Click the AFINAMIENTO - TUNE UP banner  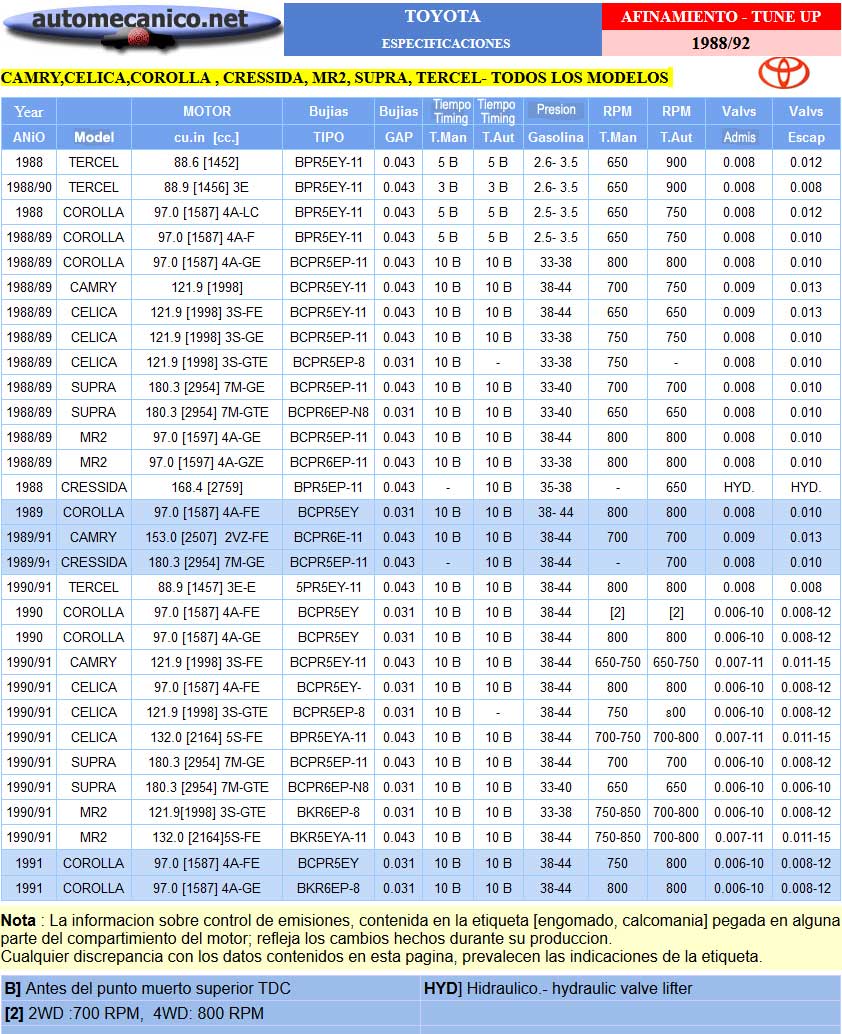721,16
